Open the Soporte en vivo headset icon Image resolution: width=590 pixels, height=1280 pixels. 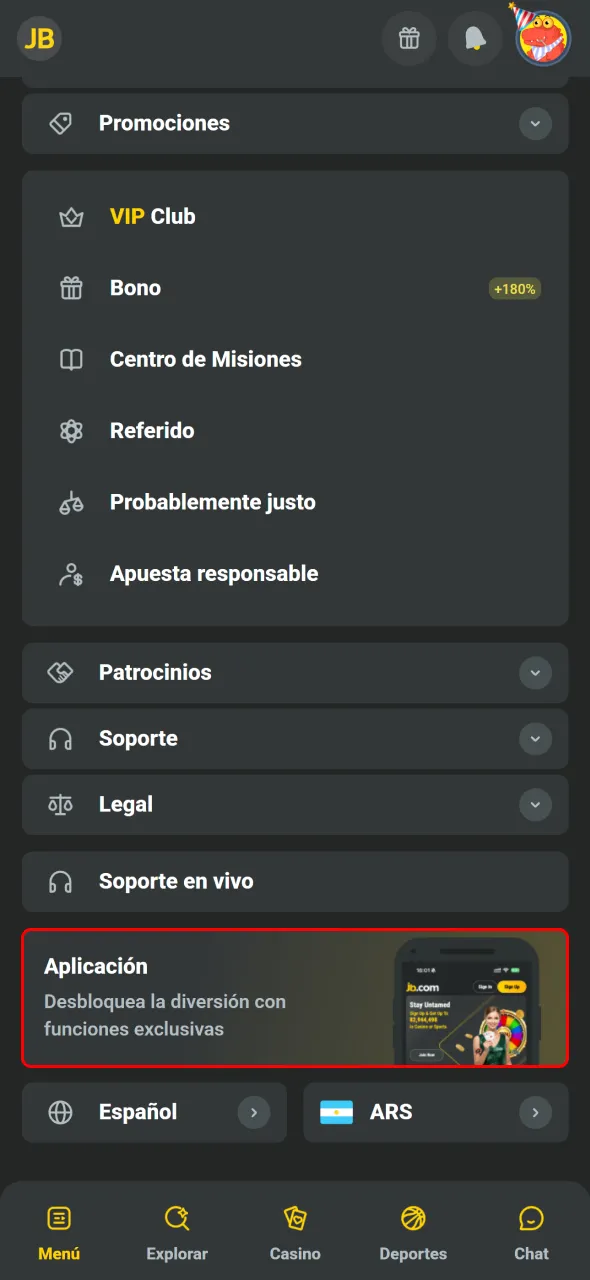click(x=62, y=882)
